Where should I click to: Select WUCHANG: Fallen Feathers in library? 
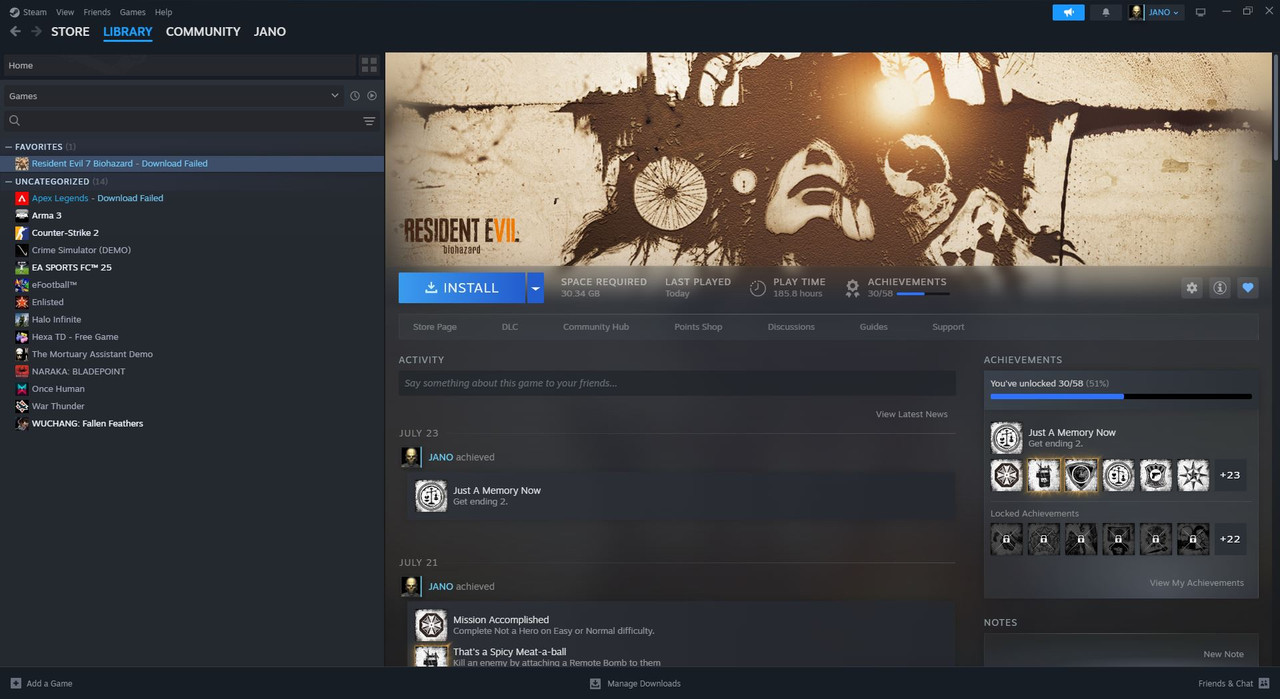pyautogui.click(x=192, y=424)
